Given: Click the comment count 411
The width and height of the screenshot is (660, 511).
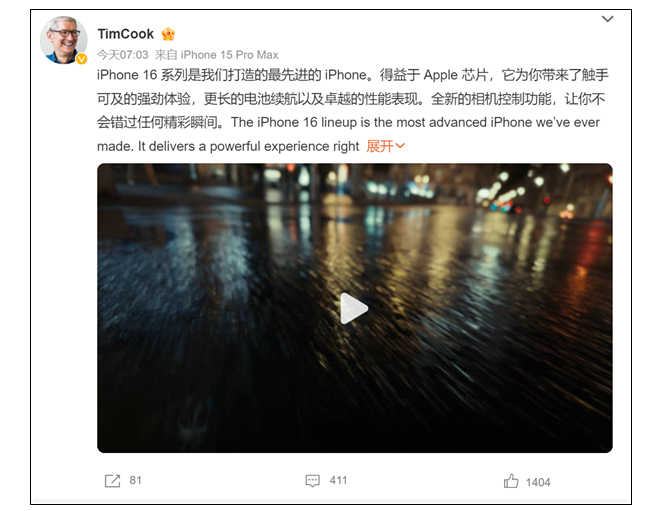Looking at the screenshot, I should click(338, 480).
